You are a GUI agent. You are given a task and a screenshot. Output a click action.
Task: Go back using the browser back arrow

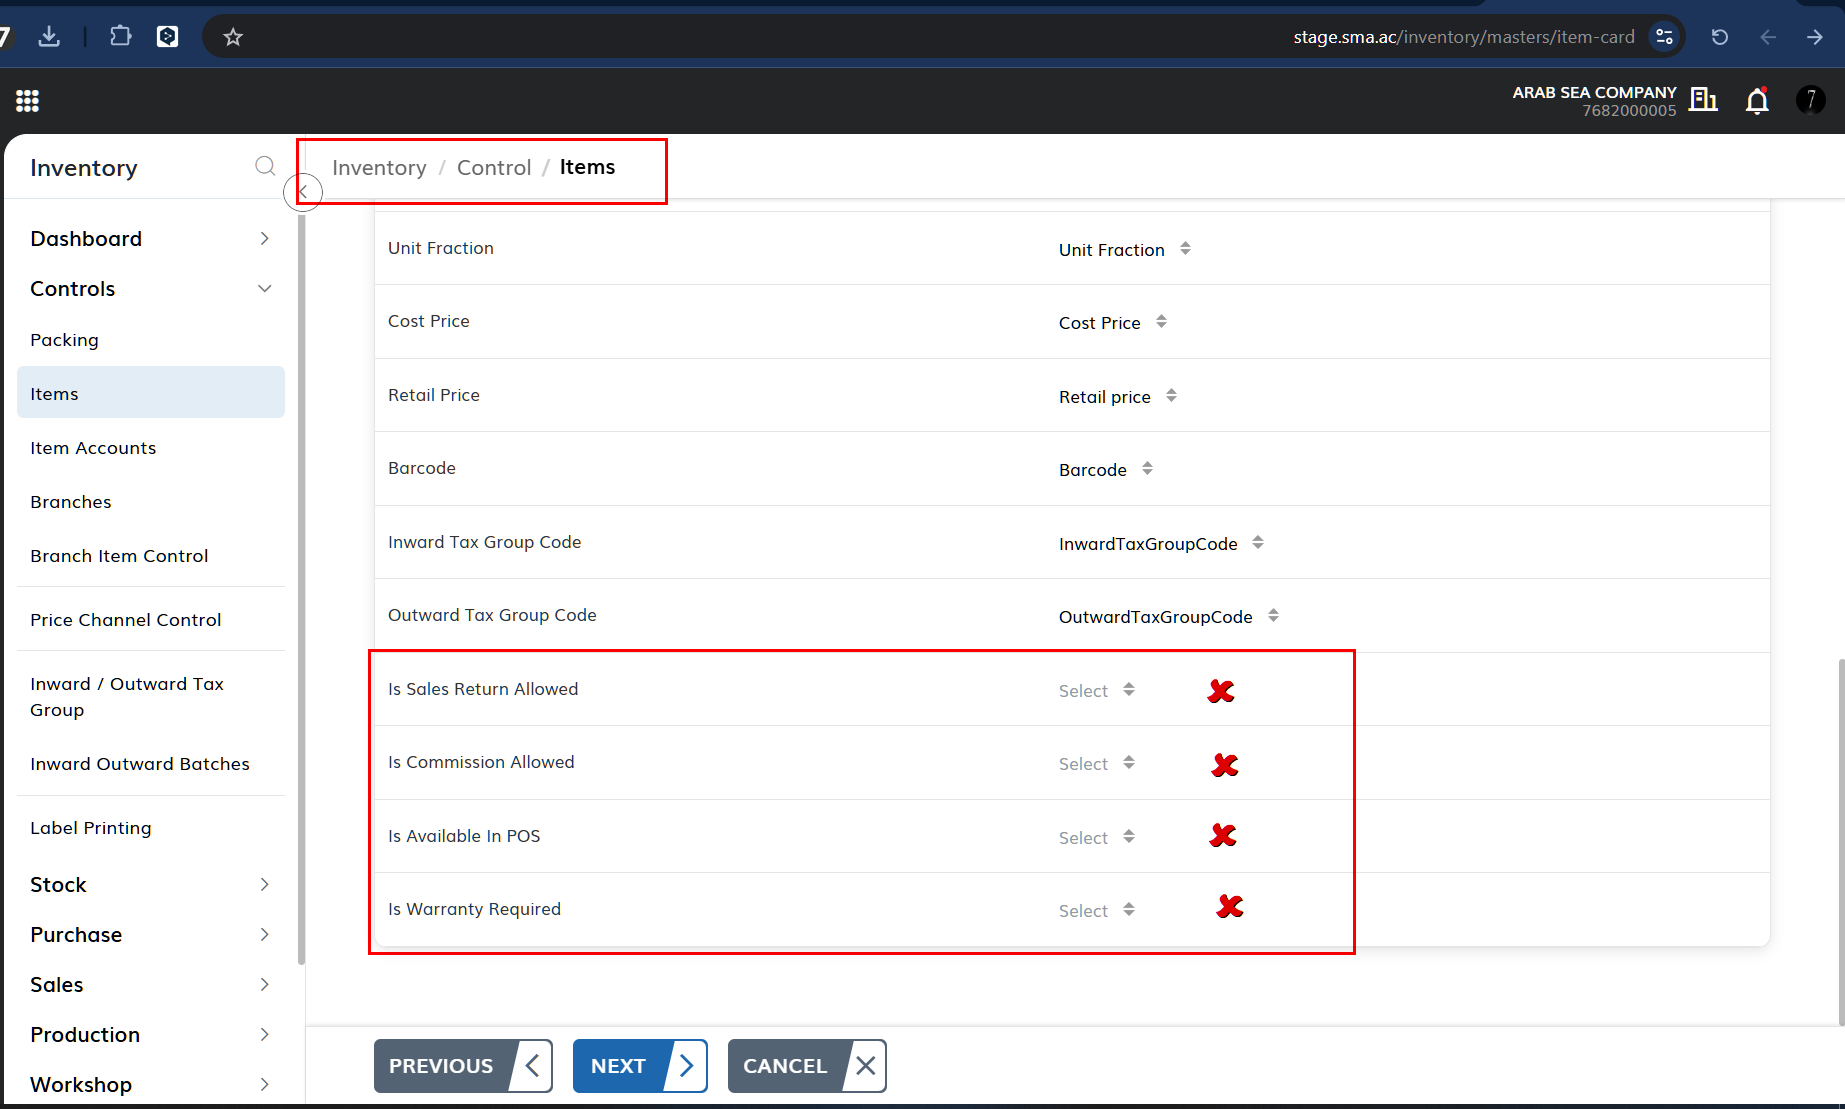(x=1768, y=37)
